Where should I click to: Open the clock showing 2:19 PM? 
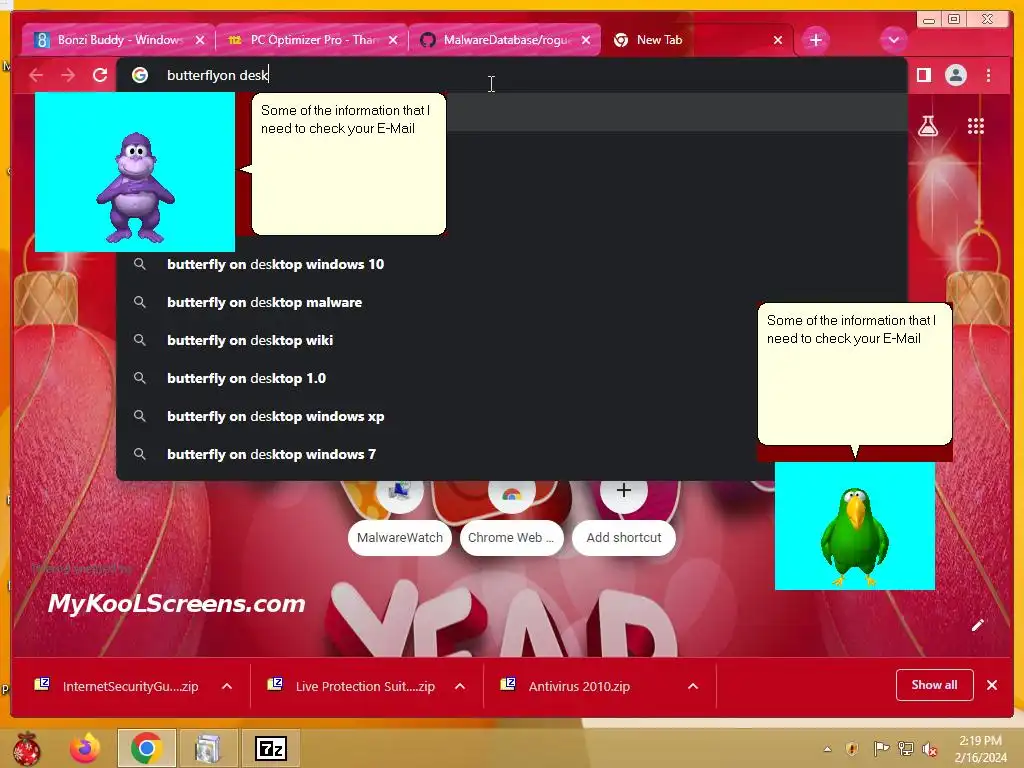pos(980,749)
